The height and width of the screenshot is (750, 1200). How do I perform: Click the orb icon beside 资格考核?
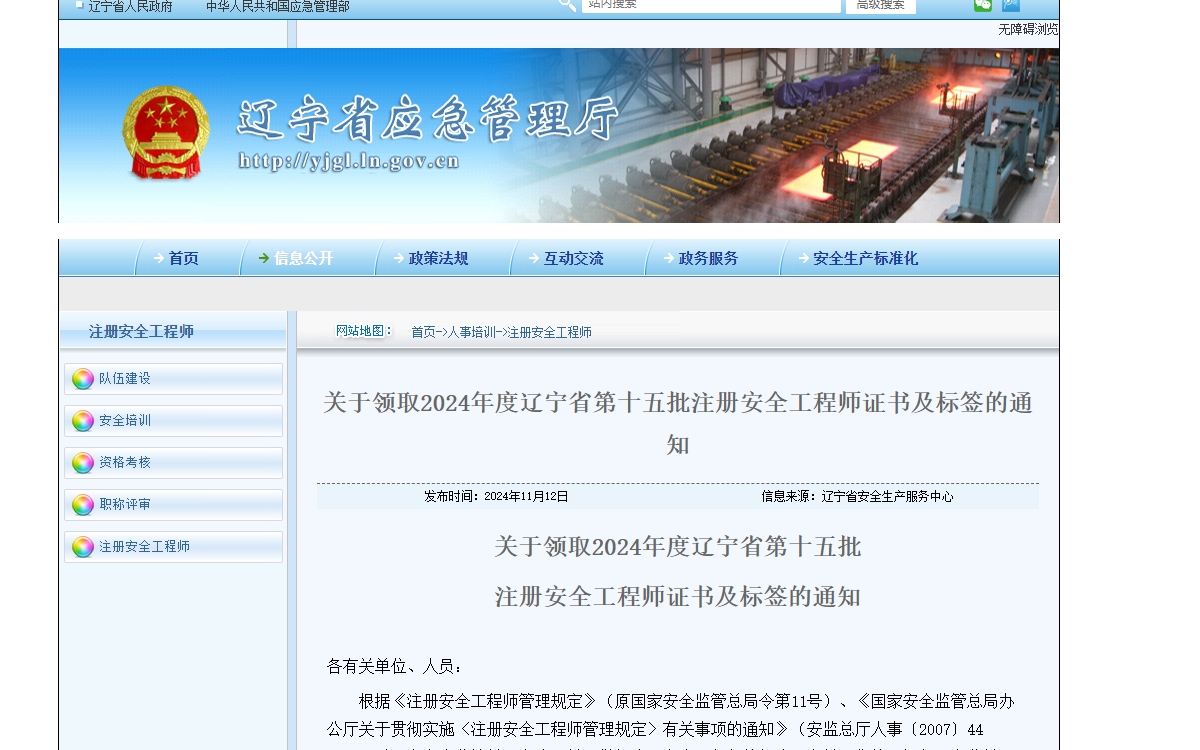pyautogui.click(x=82, y=463)
